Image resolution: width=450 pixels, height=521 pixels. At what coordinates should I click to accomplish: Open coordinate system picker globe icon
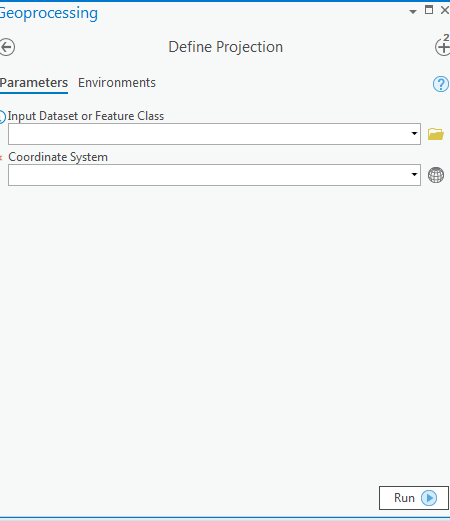[436, 175]
